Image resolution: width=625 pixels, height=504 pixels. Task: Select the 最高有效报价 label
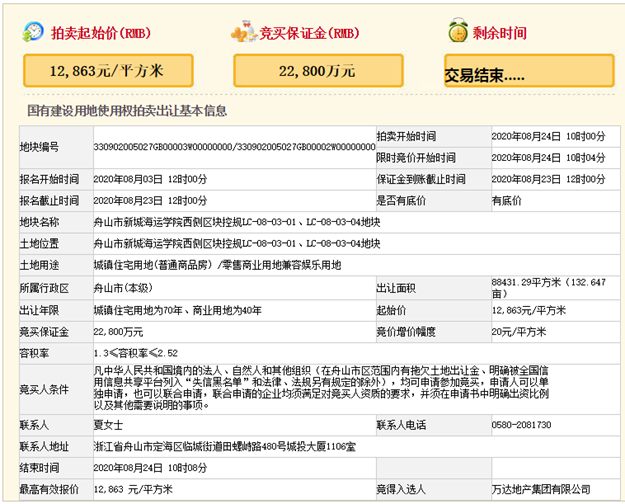(x=49, y=490)
